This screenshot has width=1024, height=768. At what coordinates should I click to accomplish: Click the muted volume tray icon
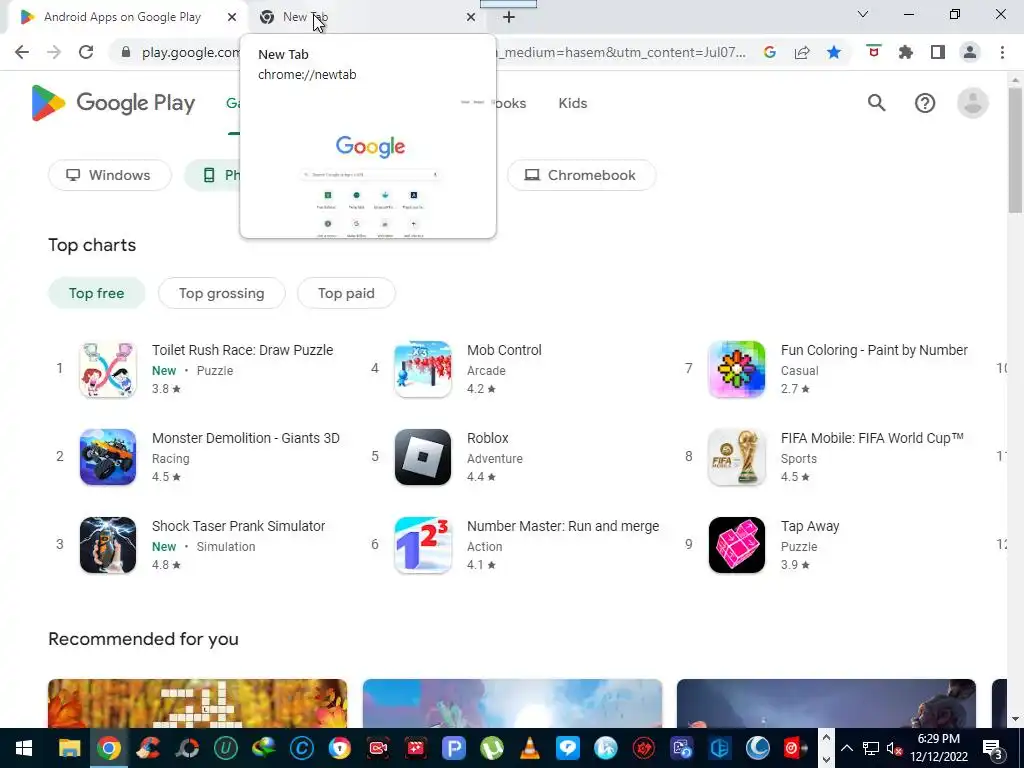click(894, 748)
